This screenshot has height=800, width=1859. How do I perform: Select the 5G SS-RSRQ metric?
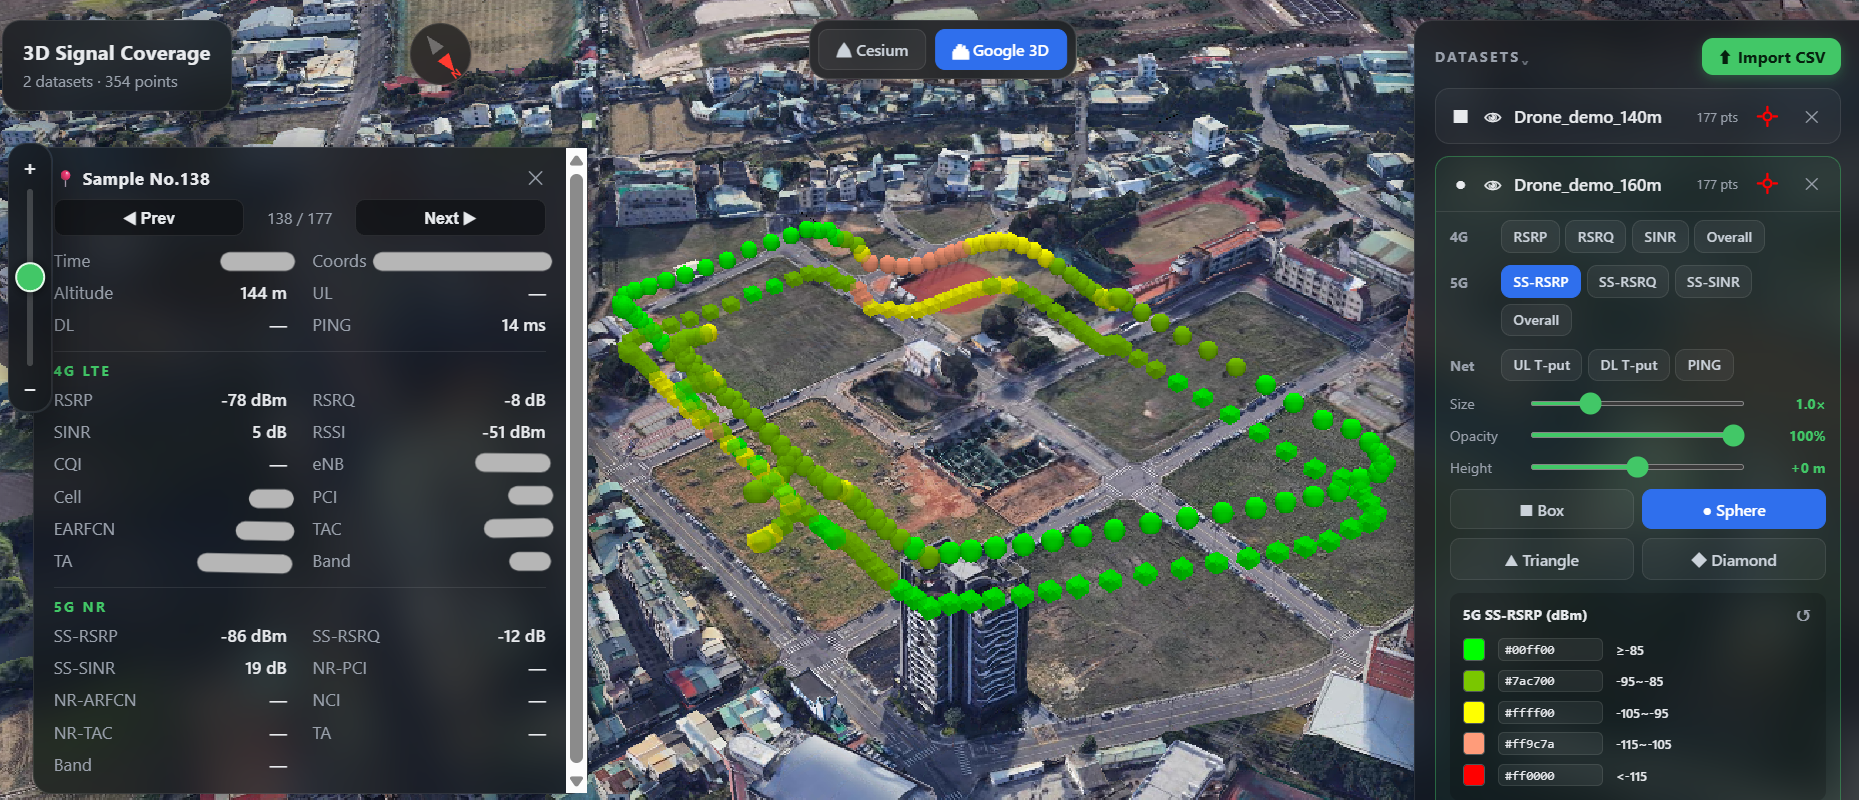click(1627, 282)
